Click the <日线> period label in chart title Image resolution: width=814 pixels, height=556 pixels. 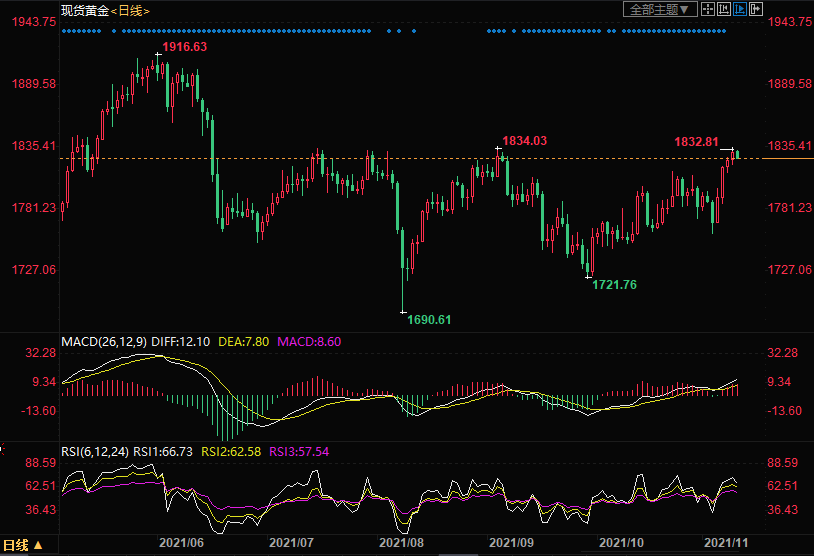(131, 10)
